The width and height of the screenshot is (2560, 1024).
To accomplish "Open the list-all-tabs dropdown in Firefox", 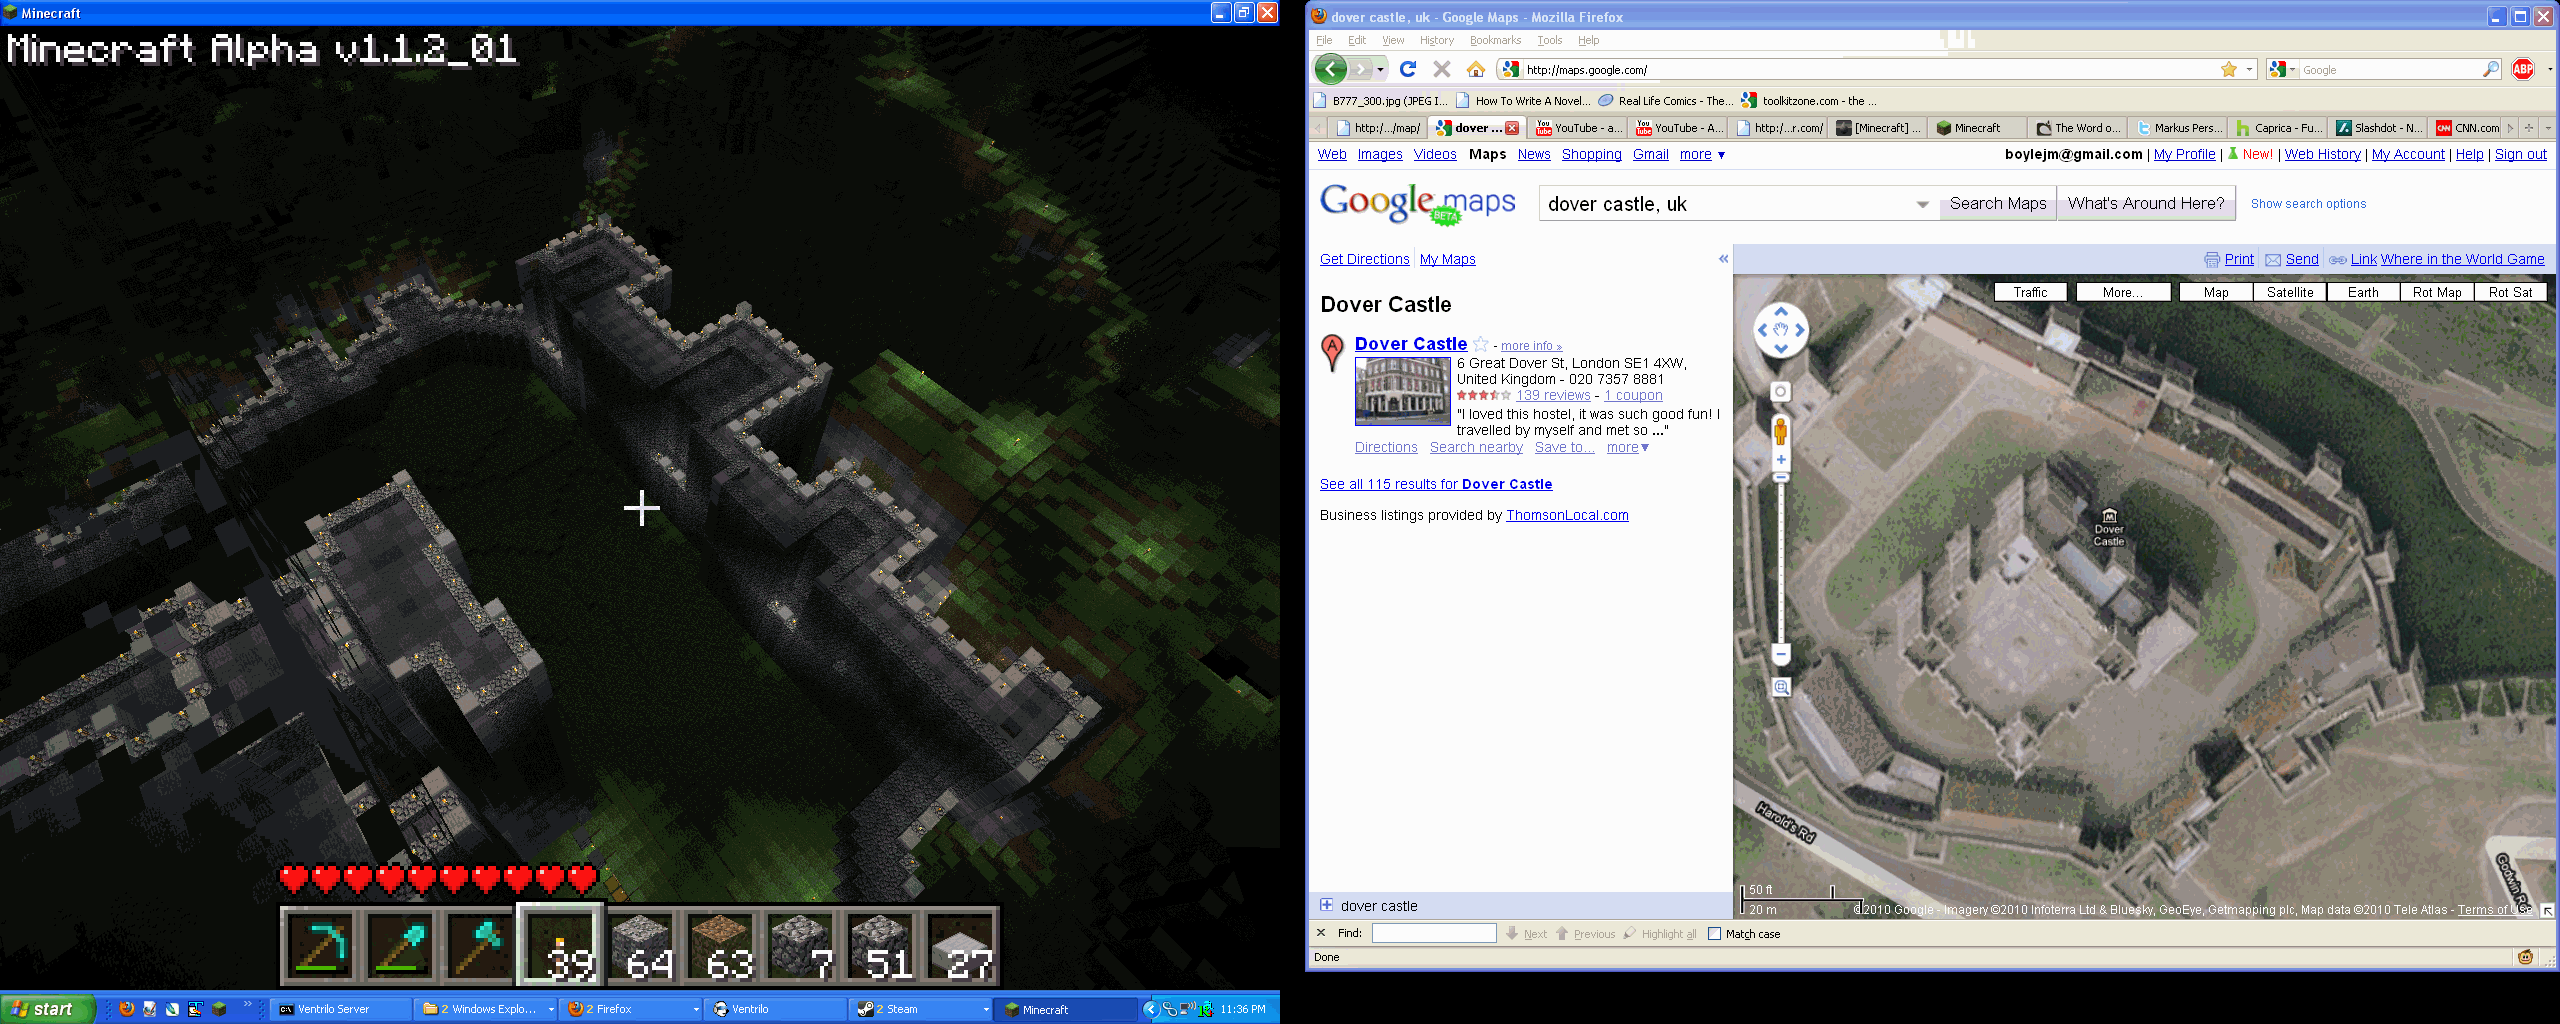I will [2547, 128].
